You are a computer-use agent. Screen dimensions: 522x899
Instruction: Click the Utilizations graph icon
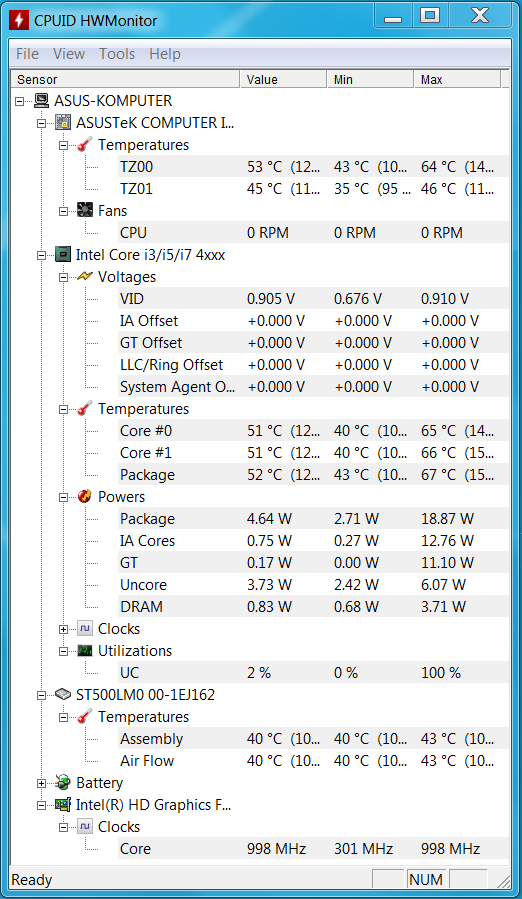coord(85,651)
